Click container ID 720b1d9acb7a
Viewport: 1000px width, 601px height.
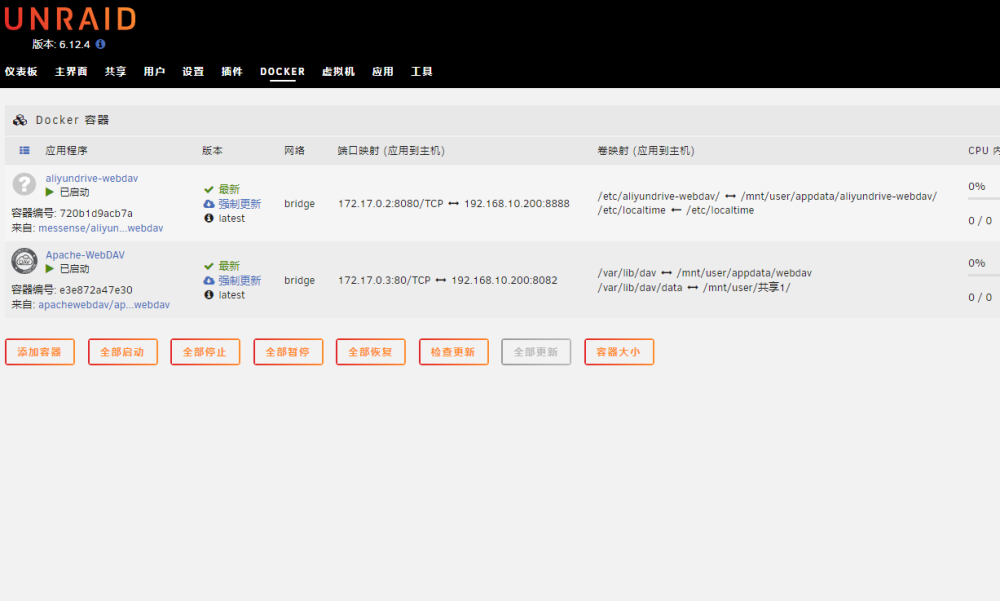tap(96, 213)
